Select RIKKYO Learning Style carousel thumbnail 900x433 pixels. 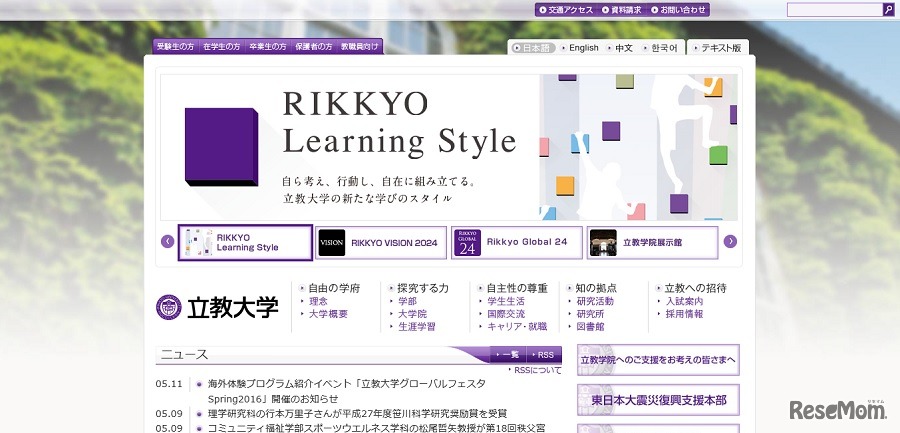(x=245, y=242)
